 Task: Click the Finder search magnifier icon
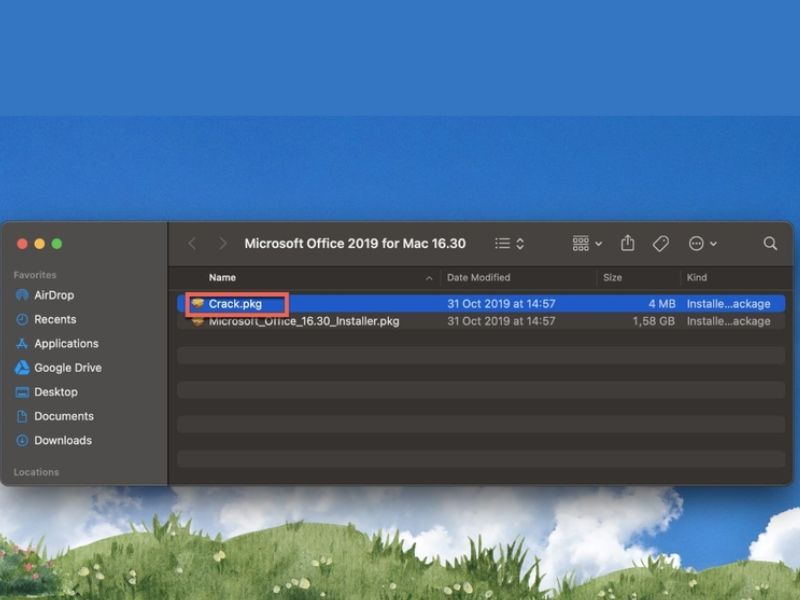point(770,243)
